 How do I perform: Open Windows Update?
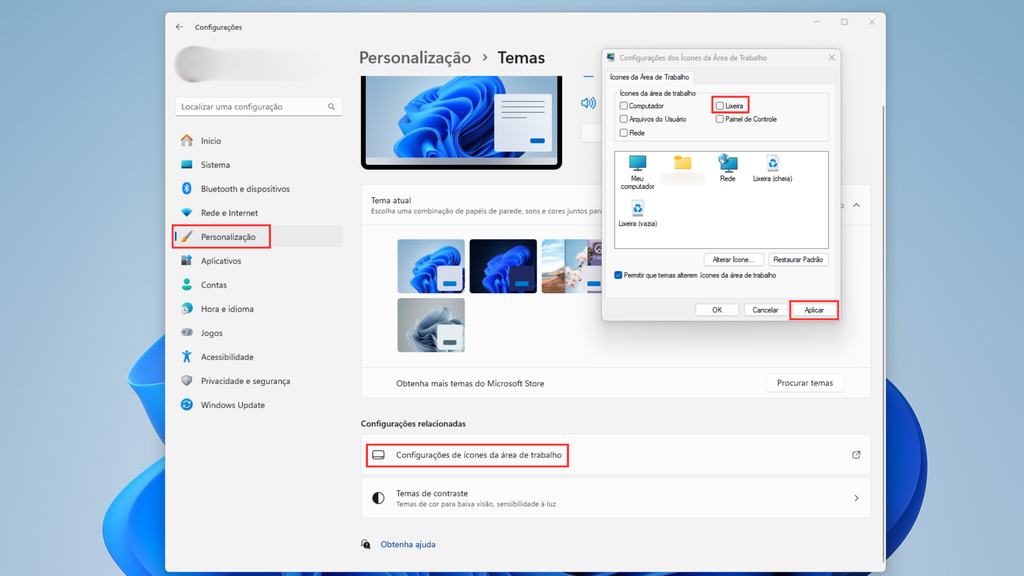[259, 405]
